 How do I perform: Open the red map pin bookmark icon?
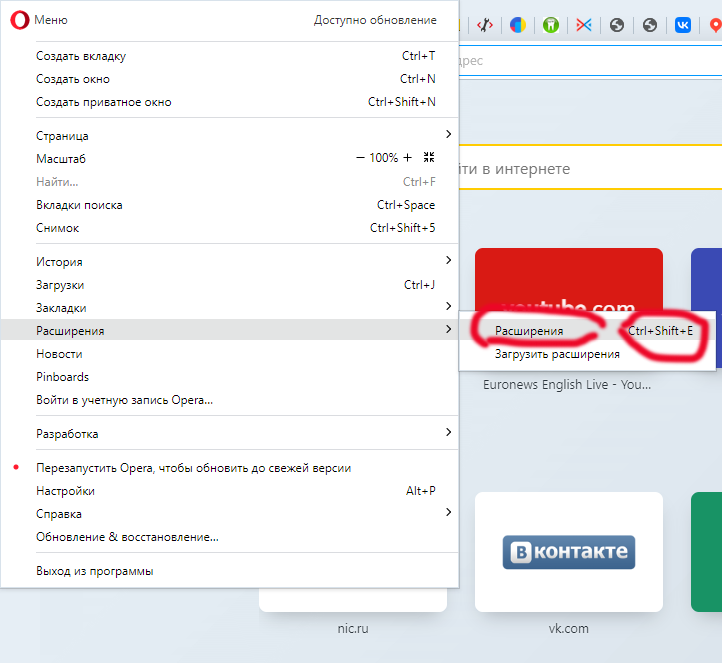pyautogui.click(x=715, y=25)
